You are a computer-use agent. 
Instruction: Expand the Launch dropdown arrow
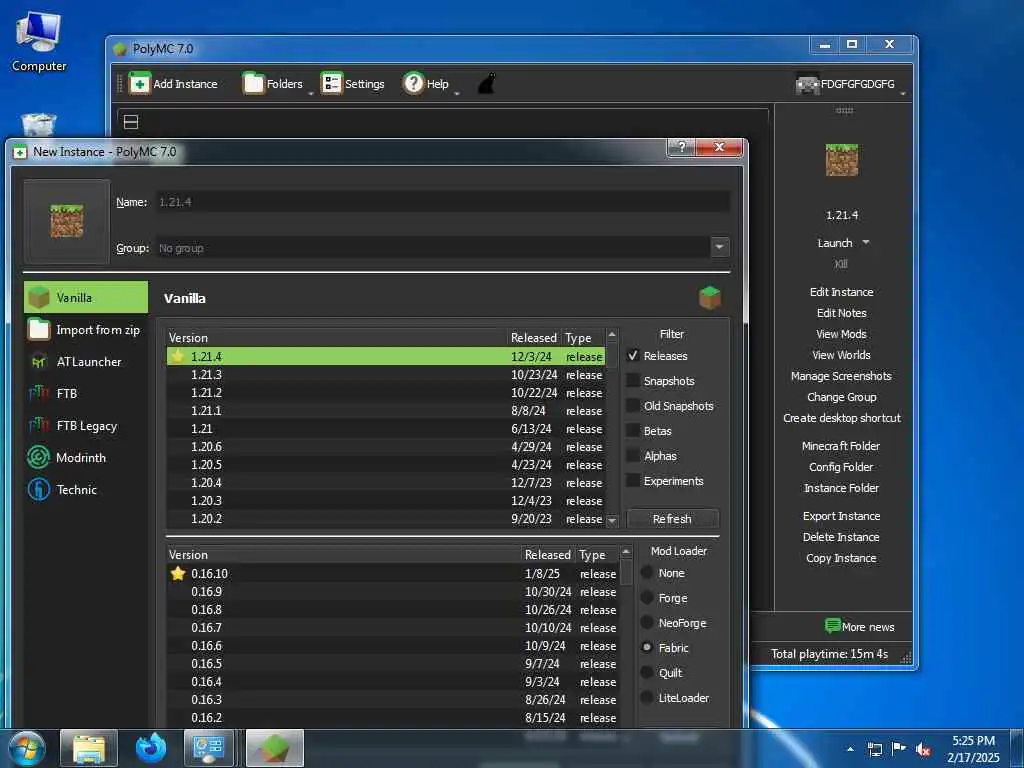click(x=866, y=242)
